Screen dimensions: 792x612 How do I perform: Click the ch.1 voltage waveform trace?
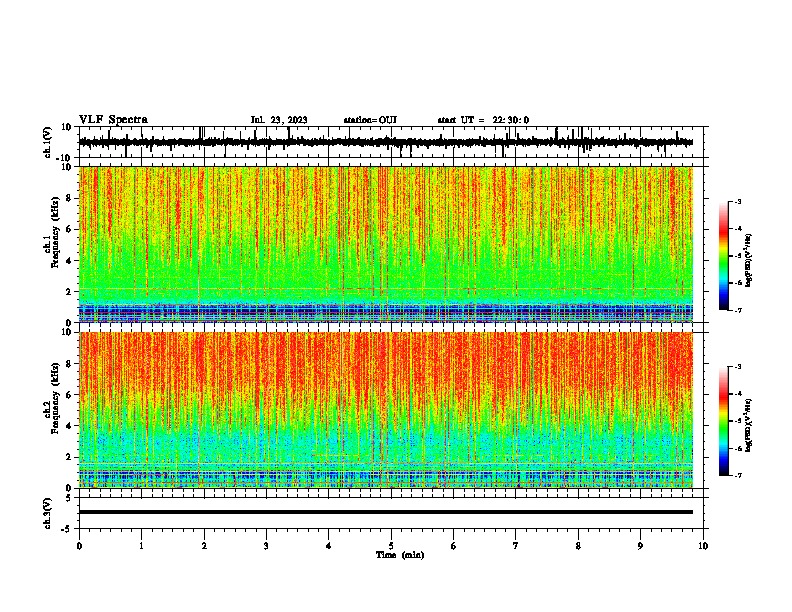pos(386,142)
